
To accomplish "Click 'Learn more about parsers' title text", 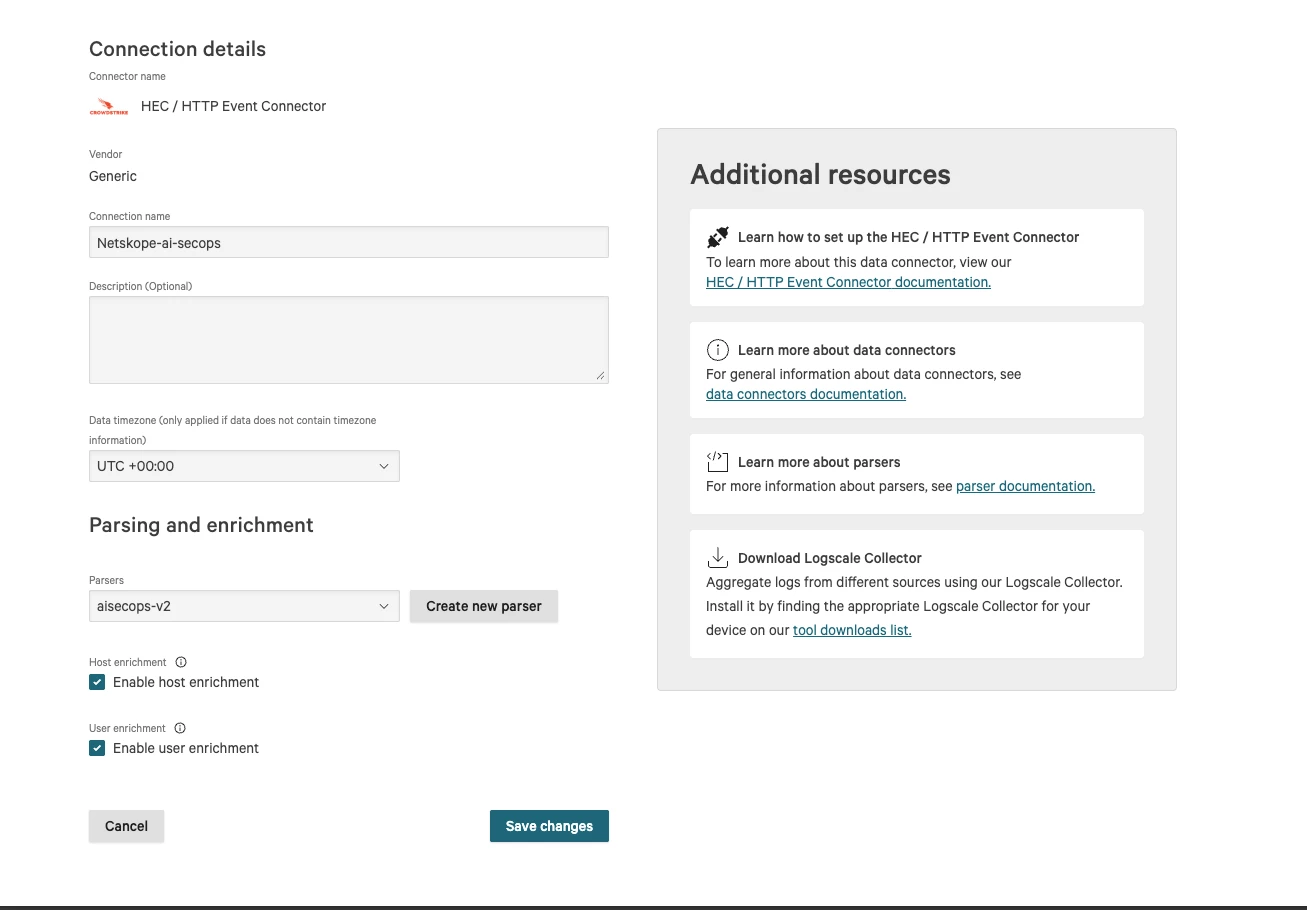I will tap(819, 462).
